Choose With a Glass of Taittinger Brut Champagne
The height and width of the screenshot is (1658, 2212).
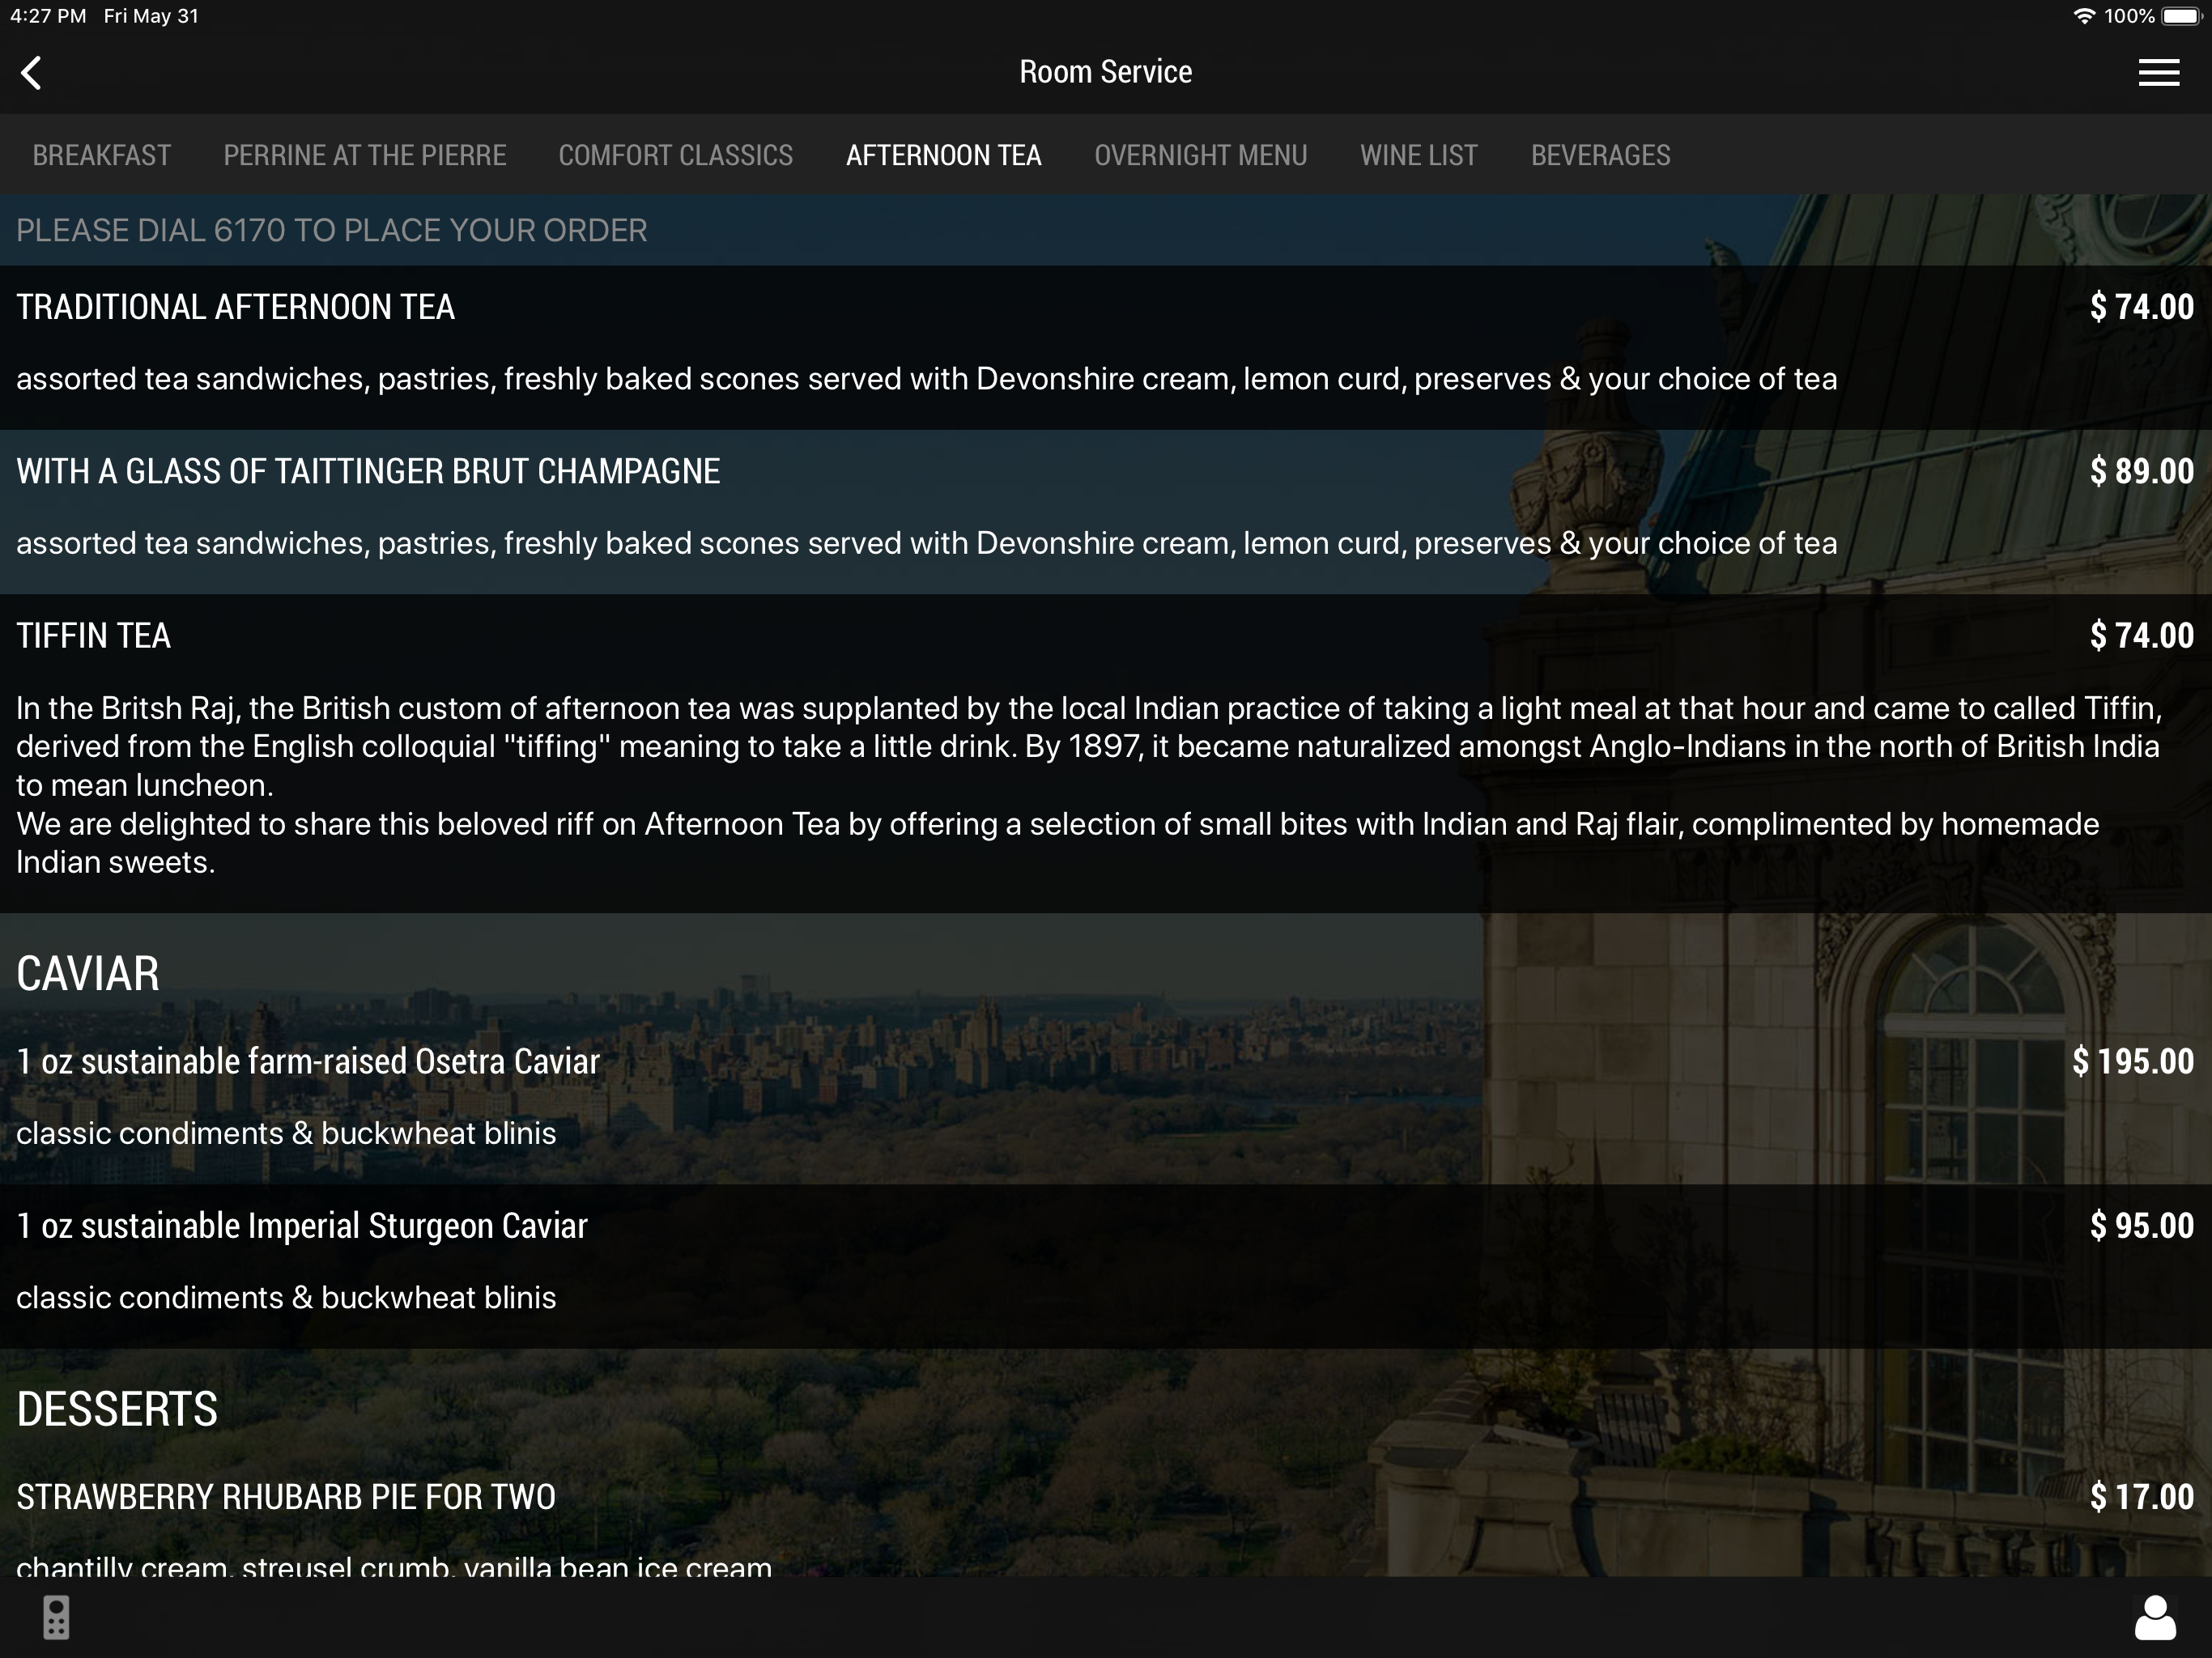[x=1106, y=512]
